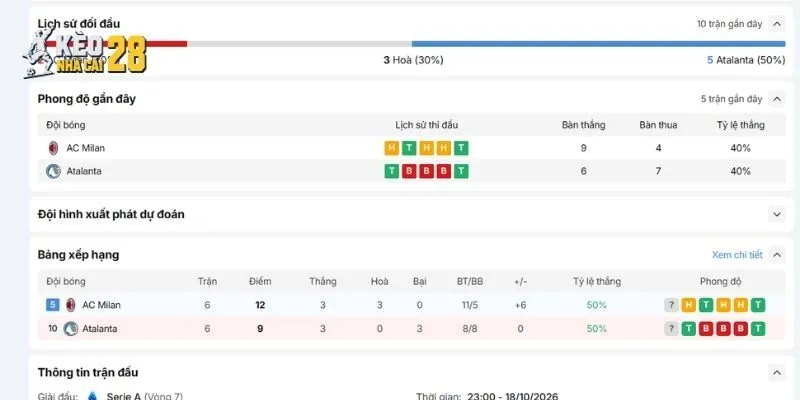Open Atalanta name in standings table
This screenshot has height=400, width=800.
(100, 329)
